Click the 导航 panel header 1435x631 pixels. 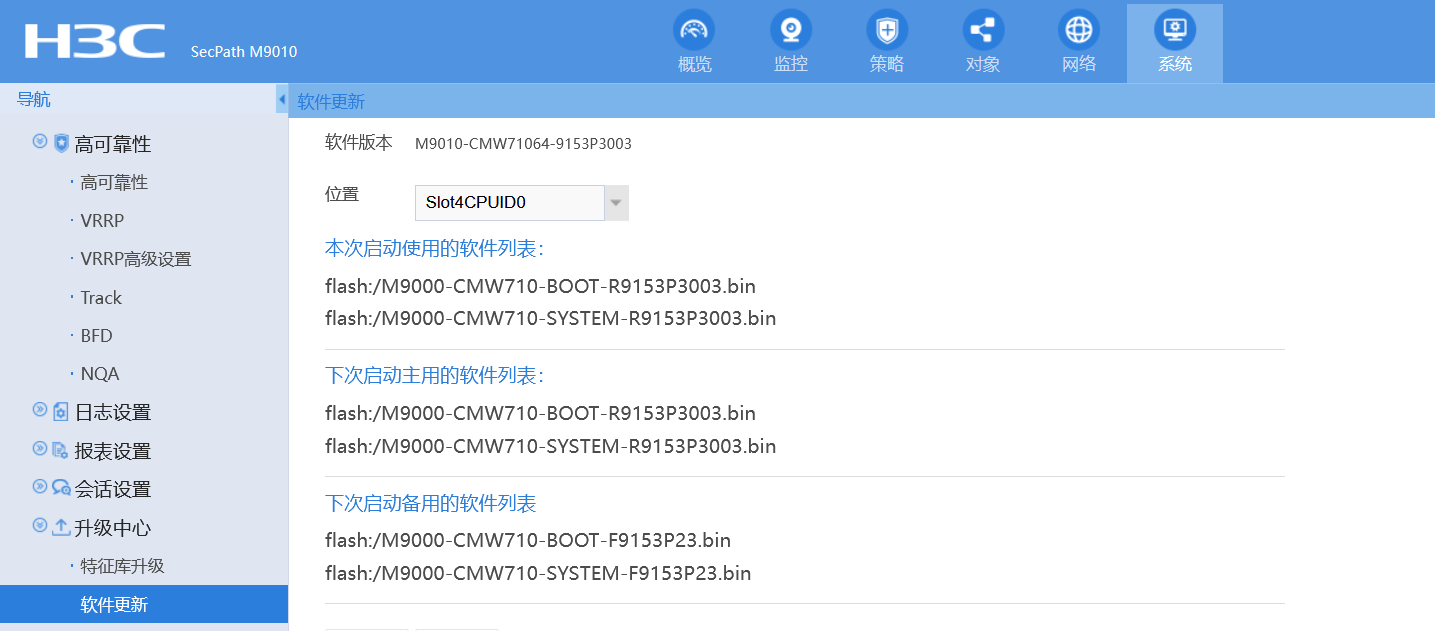click(x=34, y=99)
